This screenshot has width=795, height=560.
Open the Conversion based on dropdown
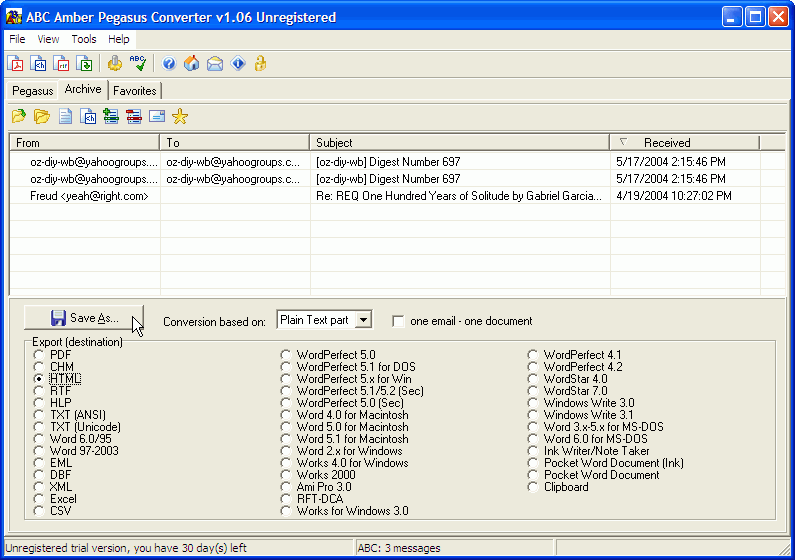pos(364,320)
